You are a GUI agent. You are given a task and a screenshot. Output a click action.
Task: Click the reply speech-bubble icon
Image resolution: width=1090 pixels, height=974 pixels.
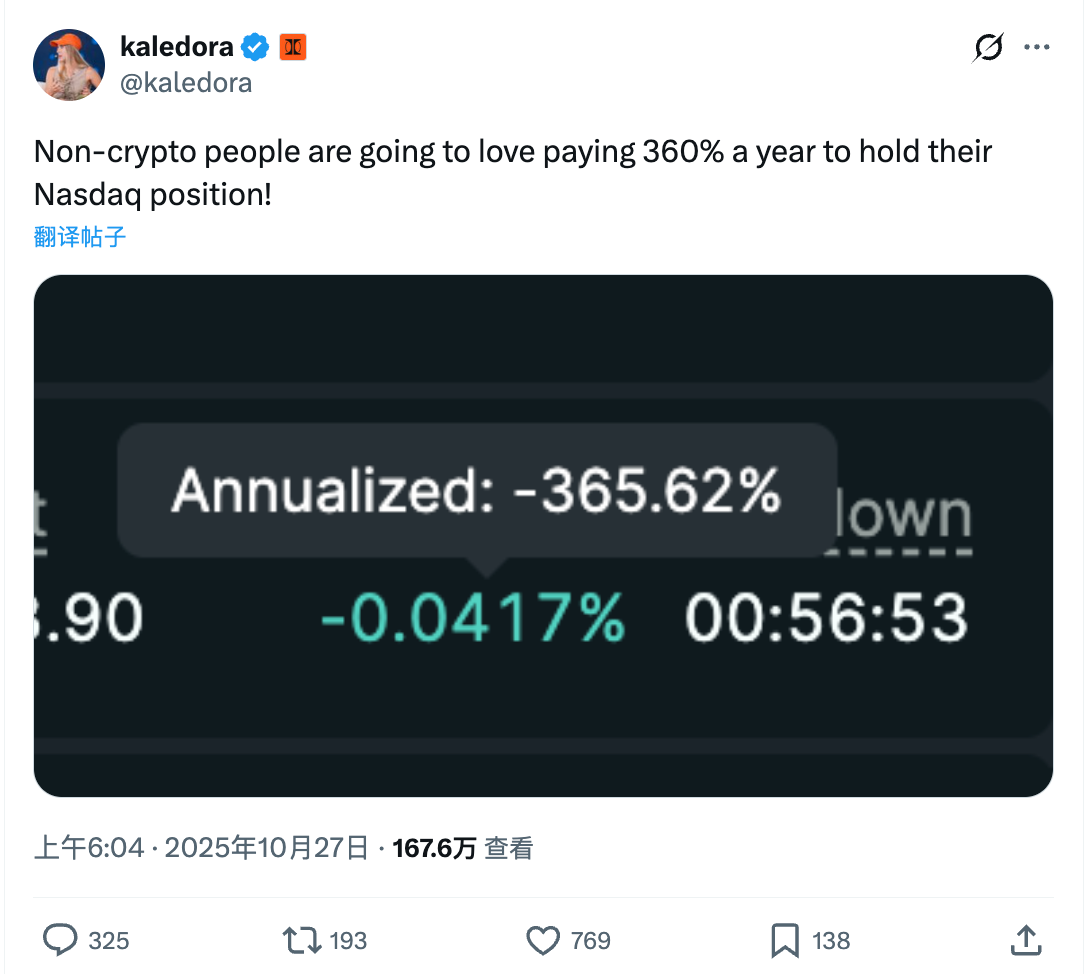tap(61, 940)
